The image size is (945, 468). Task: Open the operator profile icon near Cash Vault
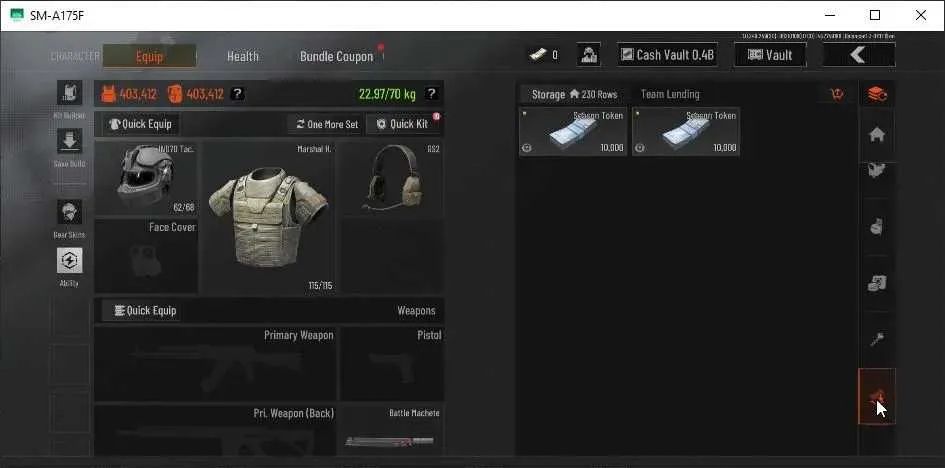coord(588,55)
